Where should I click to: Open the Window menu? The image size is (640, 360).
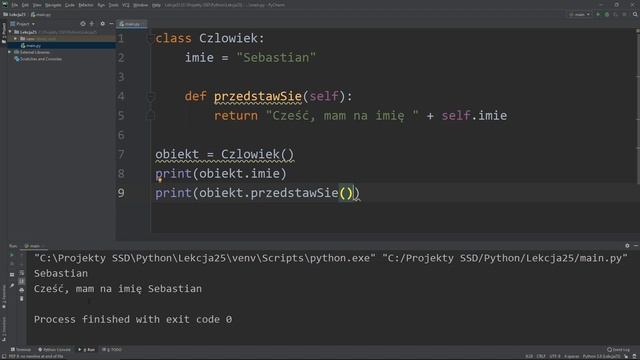coord(140,5)
